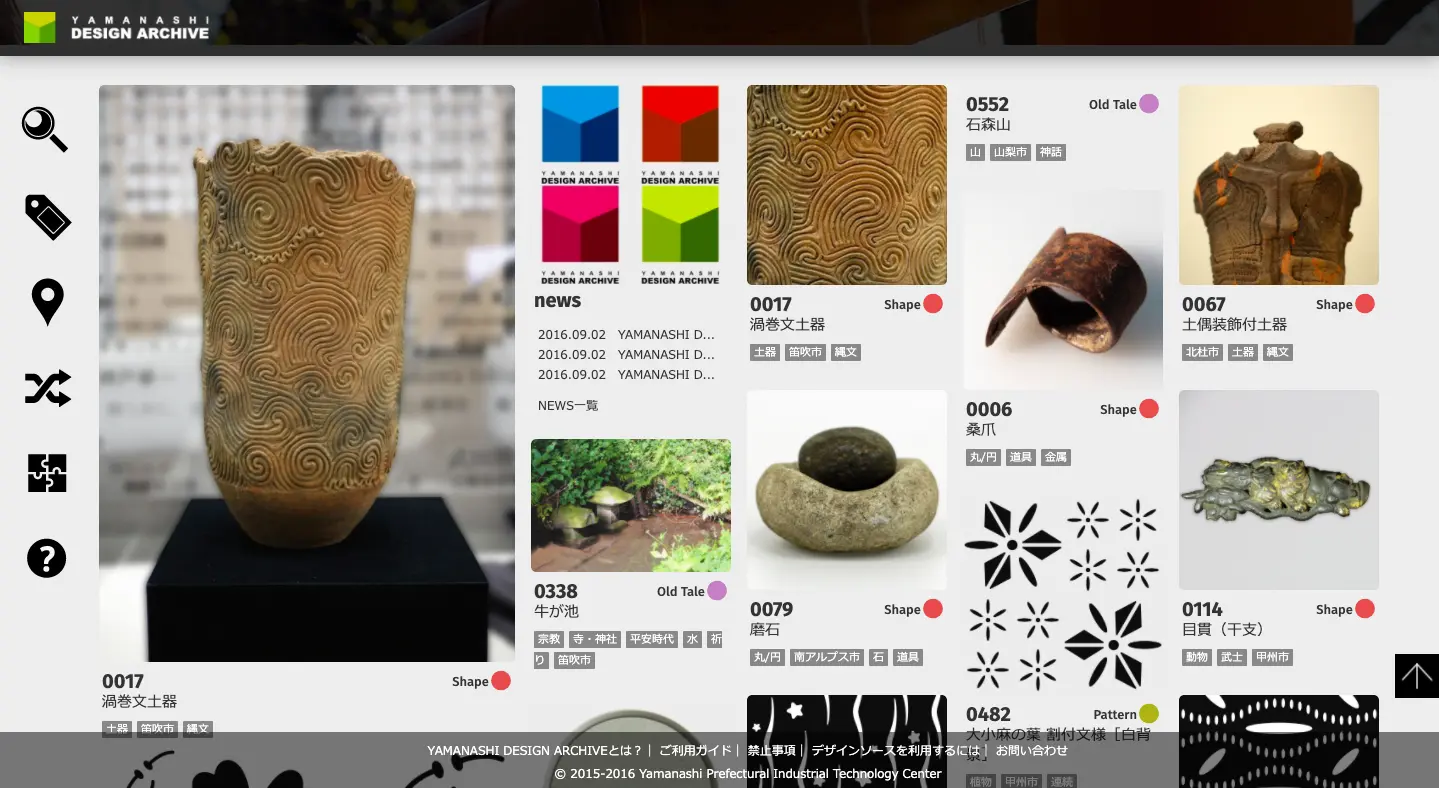Open the puzzle piece icon in the sidebar

click(x=47, y=473)
